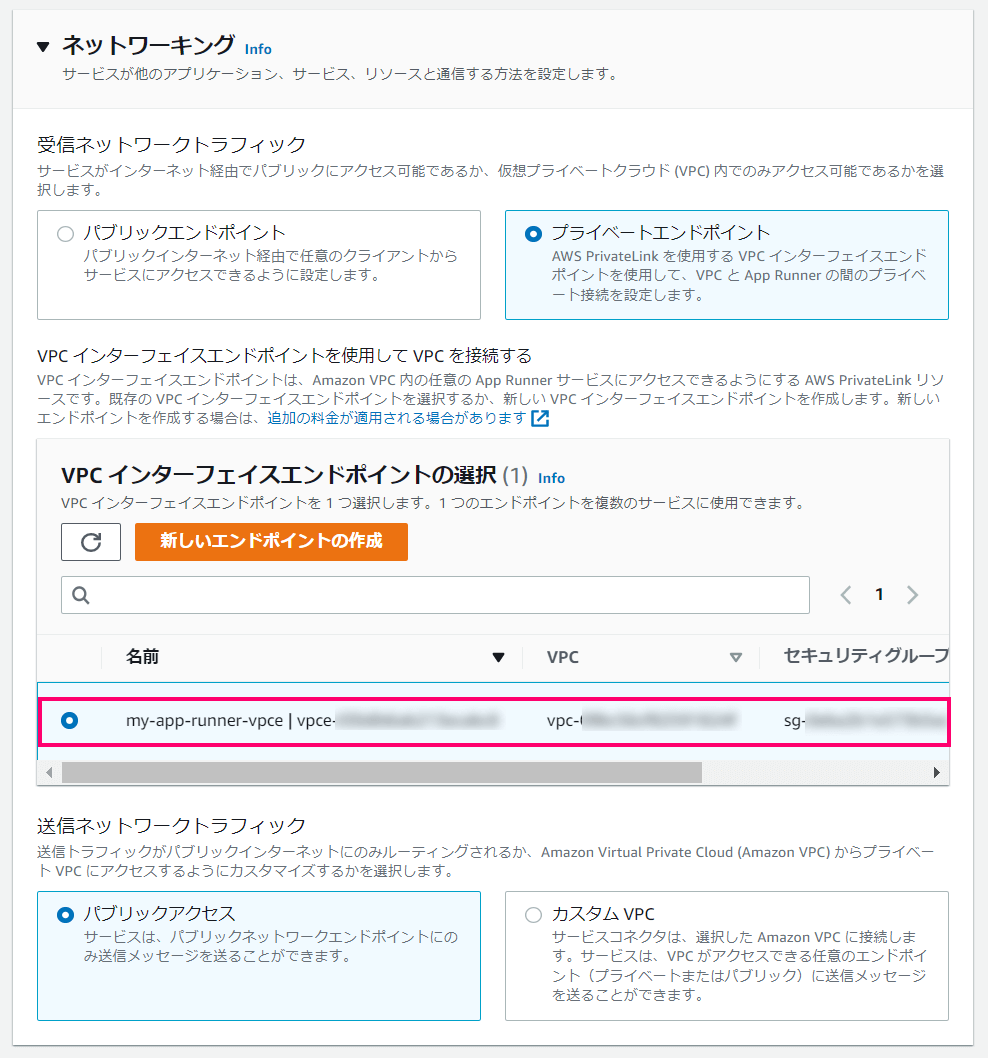Select パブリックエンドポイント radio option
Image resolution: width=988 pixels, height=1058 pixels.
(65, 234)
